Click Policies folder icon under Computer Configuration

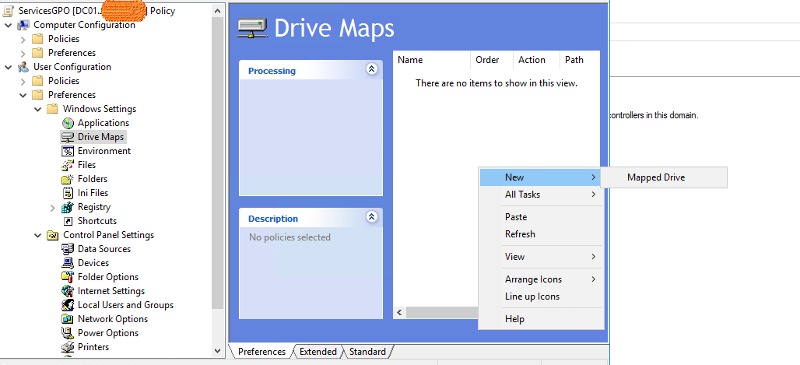38,39
